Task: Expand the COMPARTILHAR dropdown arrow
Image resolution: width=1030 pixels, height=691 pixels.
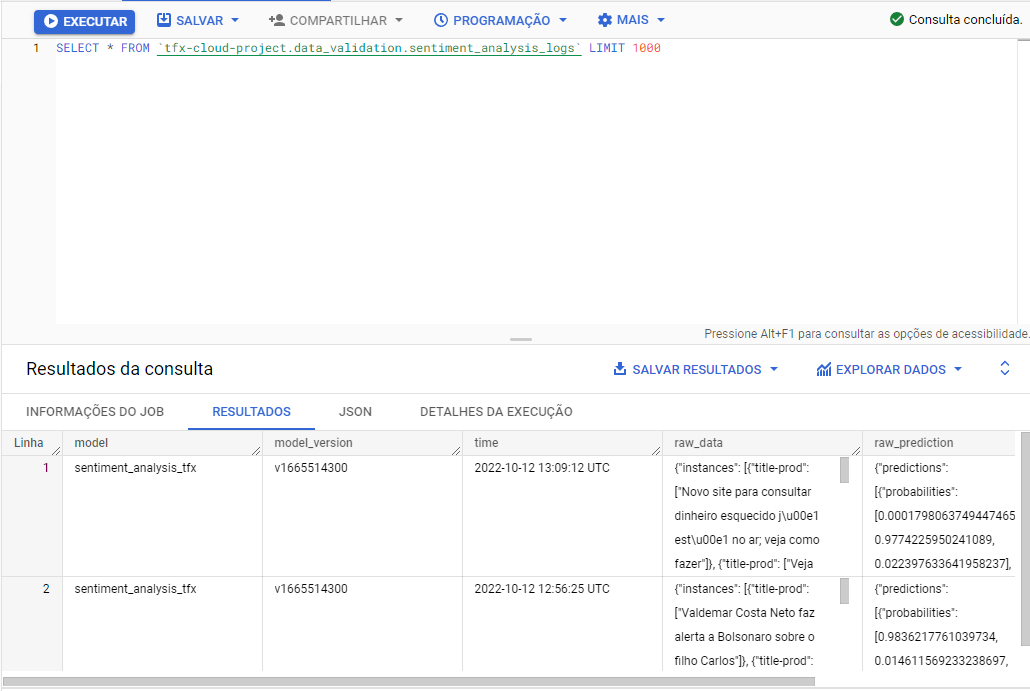Action: (x=399, y=20)
